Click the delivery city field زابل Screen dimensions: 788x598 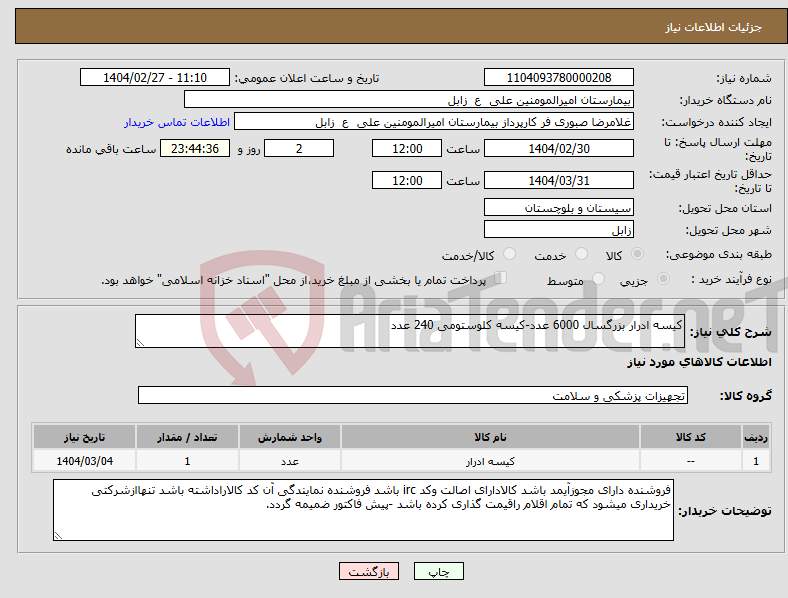(559, 230)
